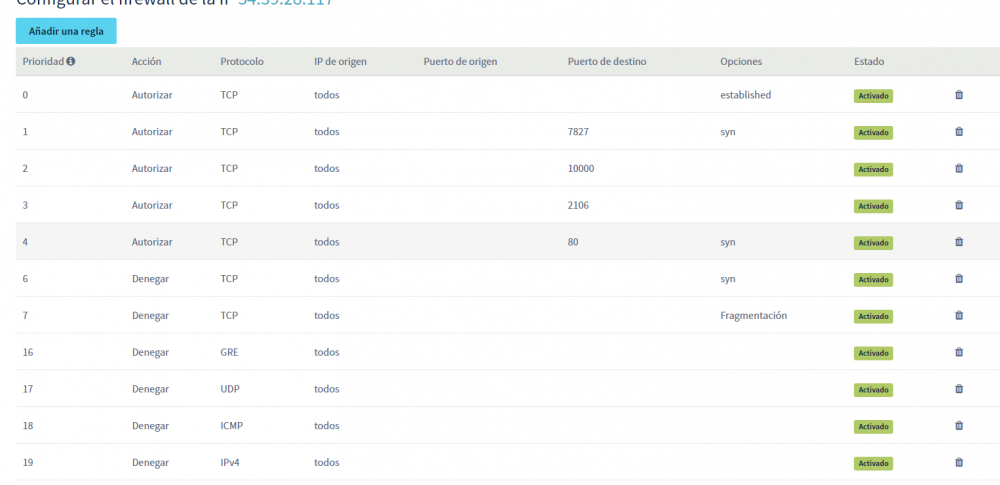Click the IP address link in the heading
Image resolution: width=1000 pixels, height=485 pixels.
coord(285,3)
